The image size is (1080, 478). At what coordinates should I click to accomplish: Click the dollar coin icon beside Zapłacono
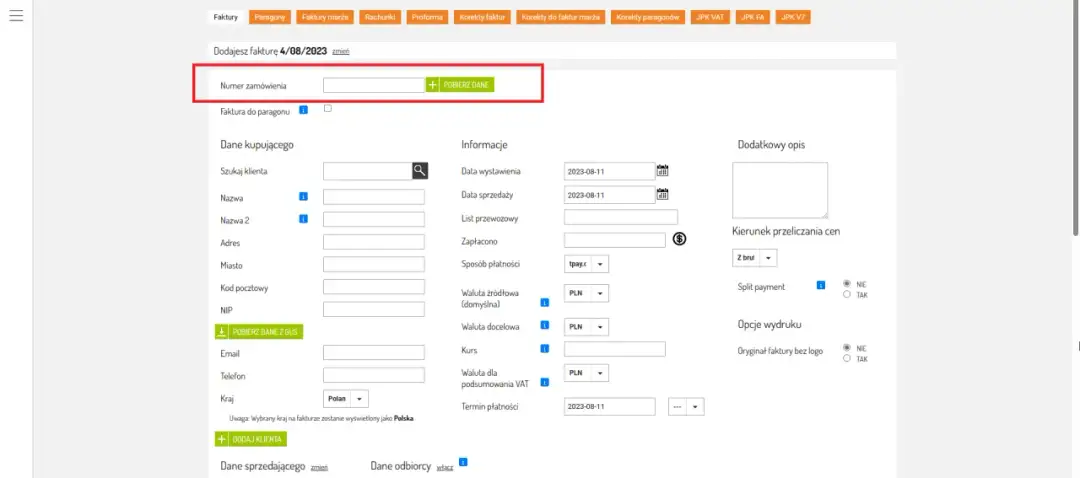(x=679, y=239)
